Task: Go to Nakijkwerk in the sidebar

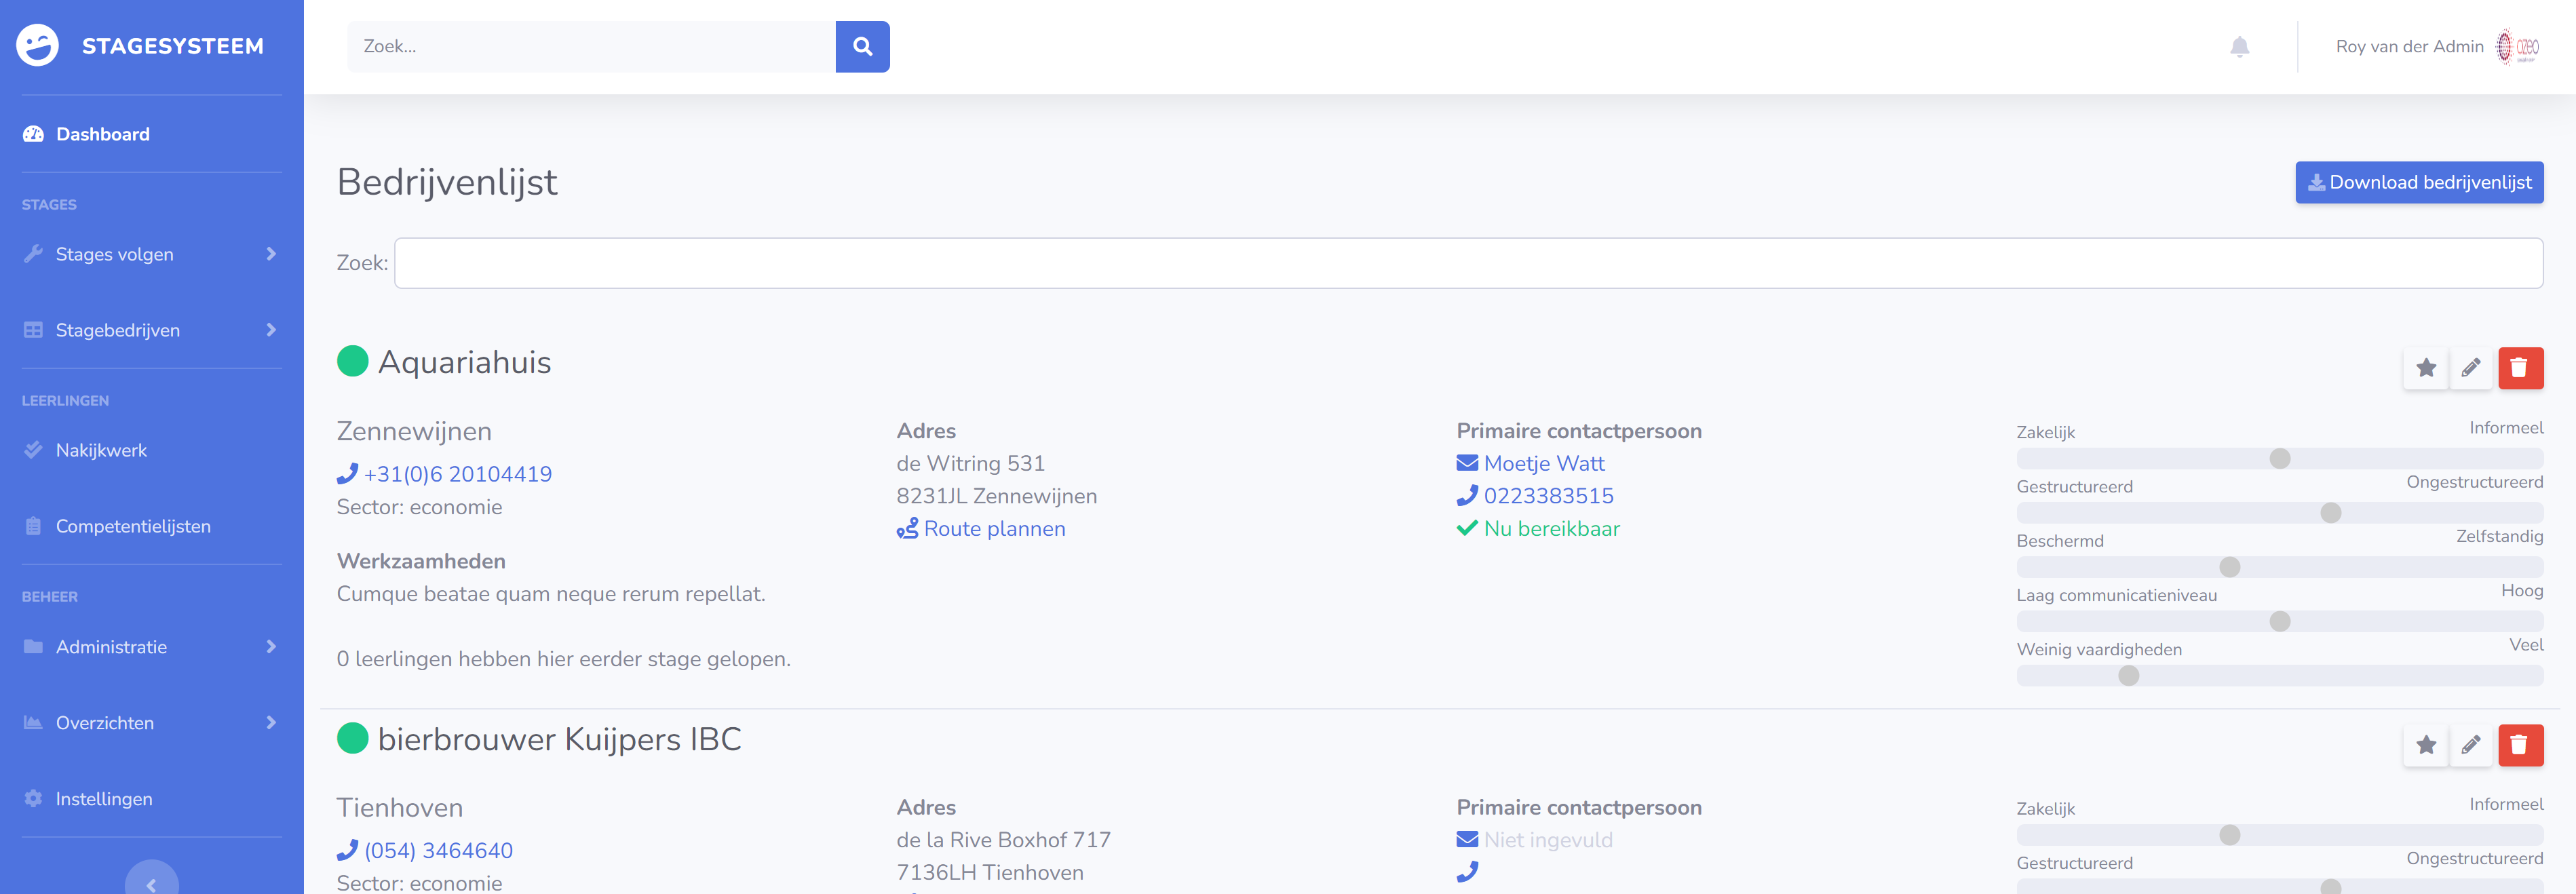Action: 101,450
